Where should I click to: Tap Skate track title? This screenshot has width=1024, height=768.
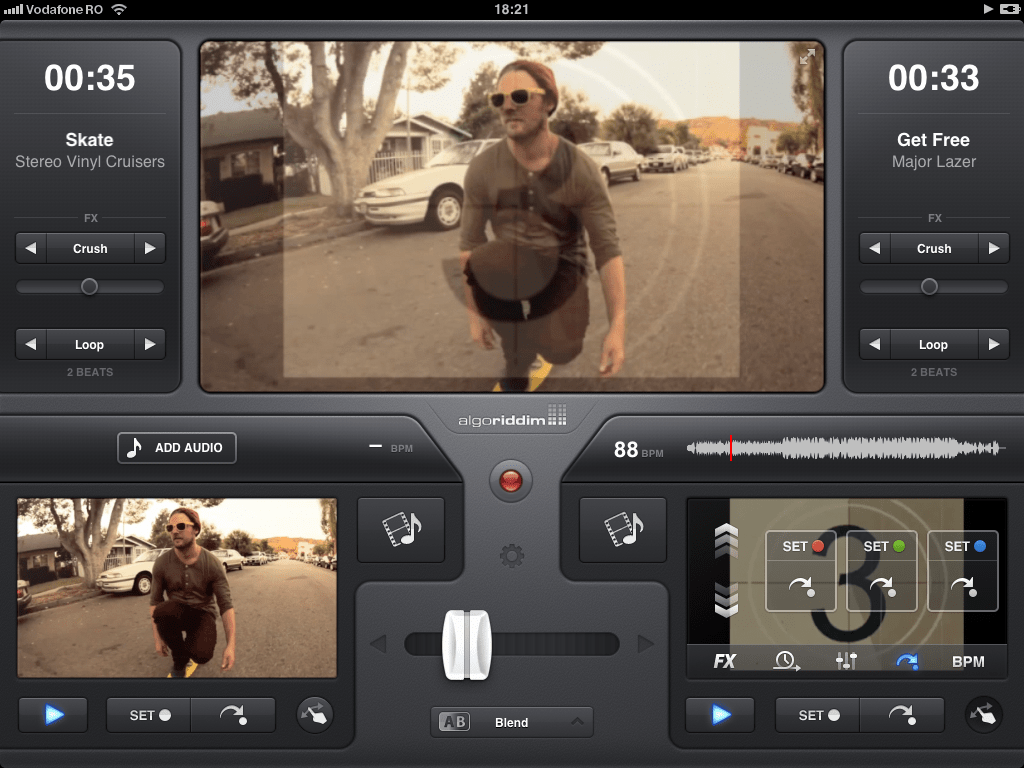89,140
